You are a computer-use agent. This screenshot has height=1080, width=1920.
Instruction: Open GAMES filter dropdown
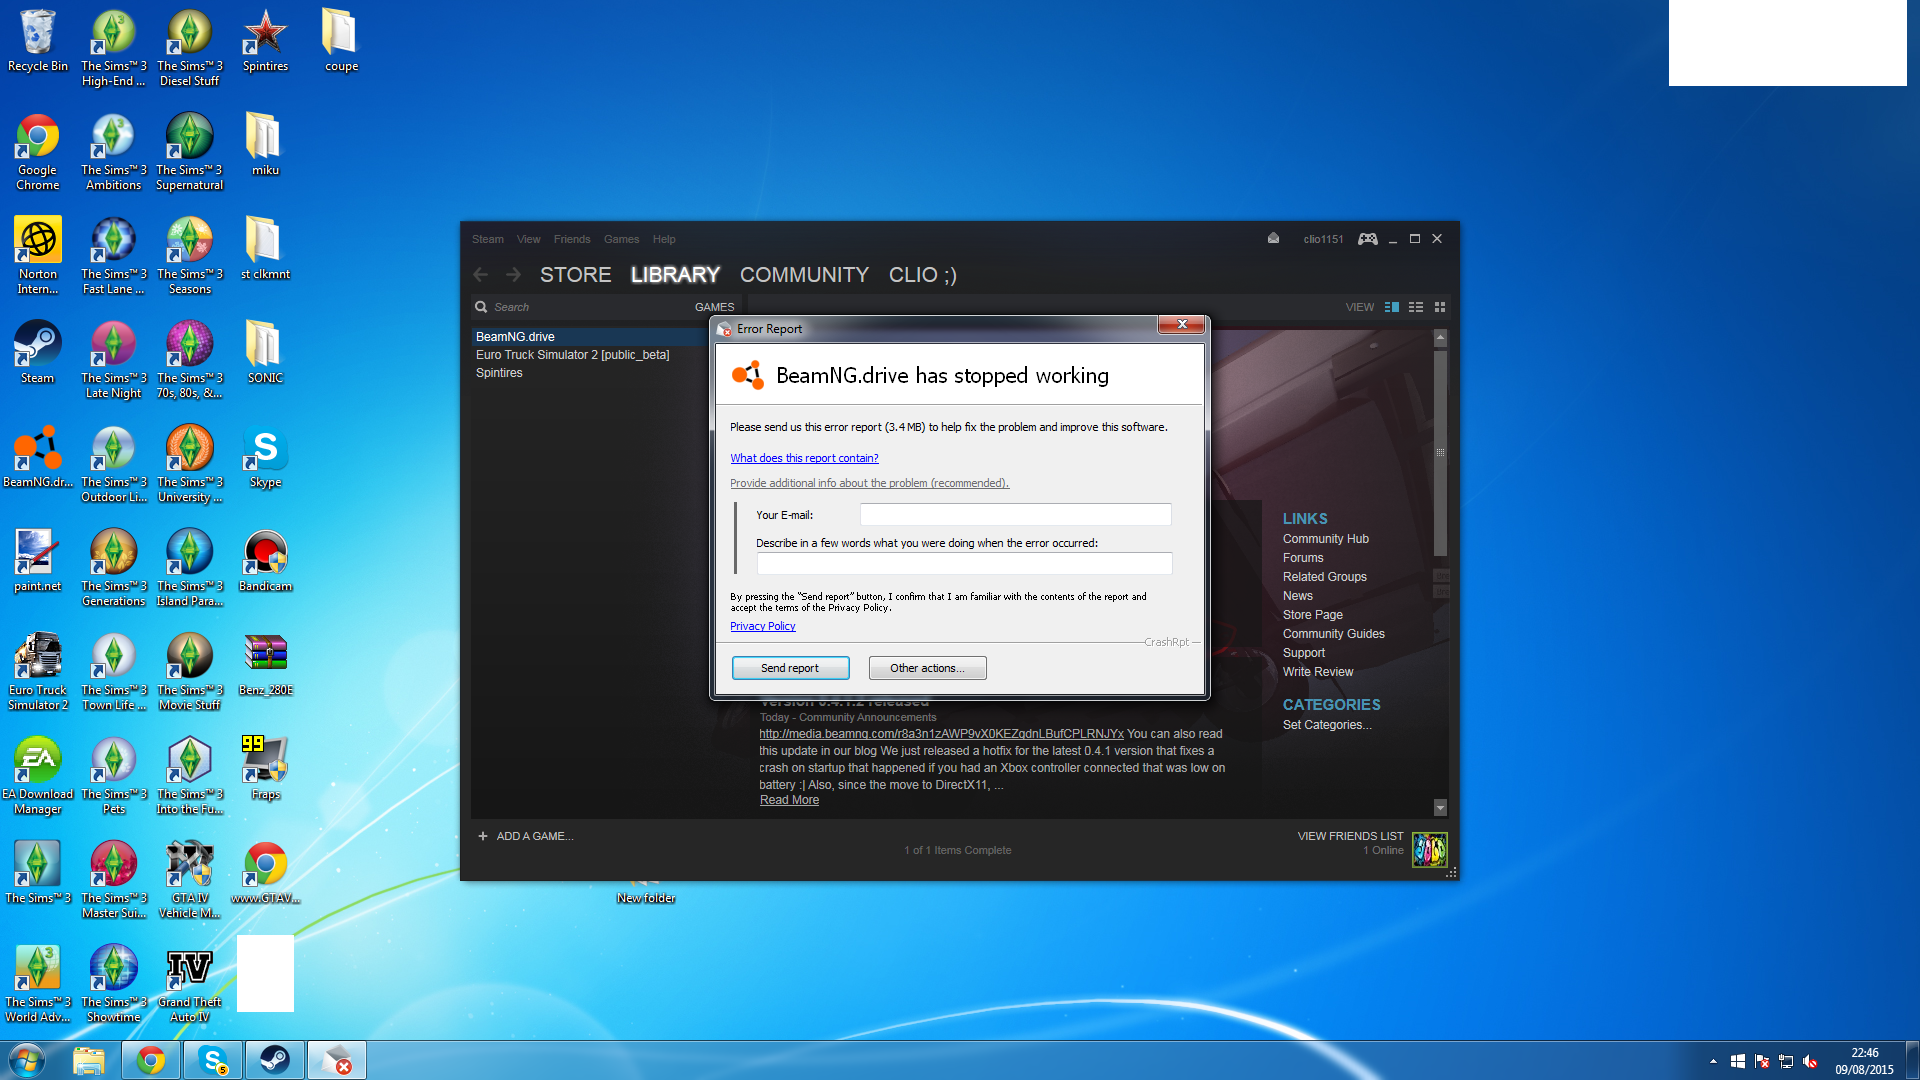[x=714, y=307]
